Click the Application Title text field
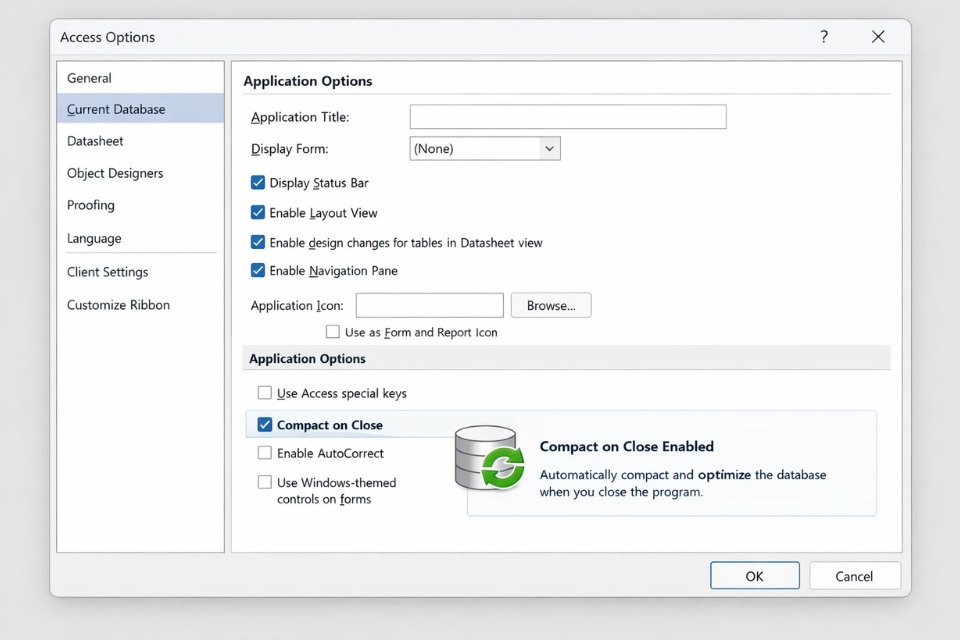The width and height of the screenshot is (960, 640). (x=568, y=117)
